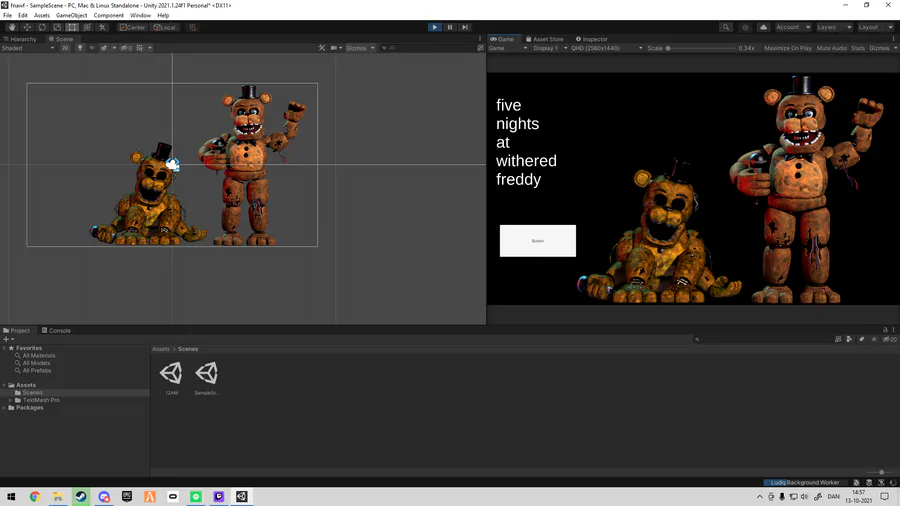Open the Display 1 dropdown
This screenshot has width=900, height=506.
pos(550,48)
